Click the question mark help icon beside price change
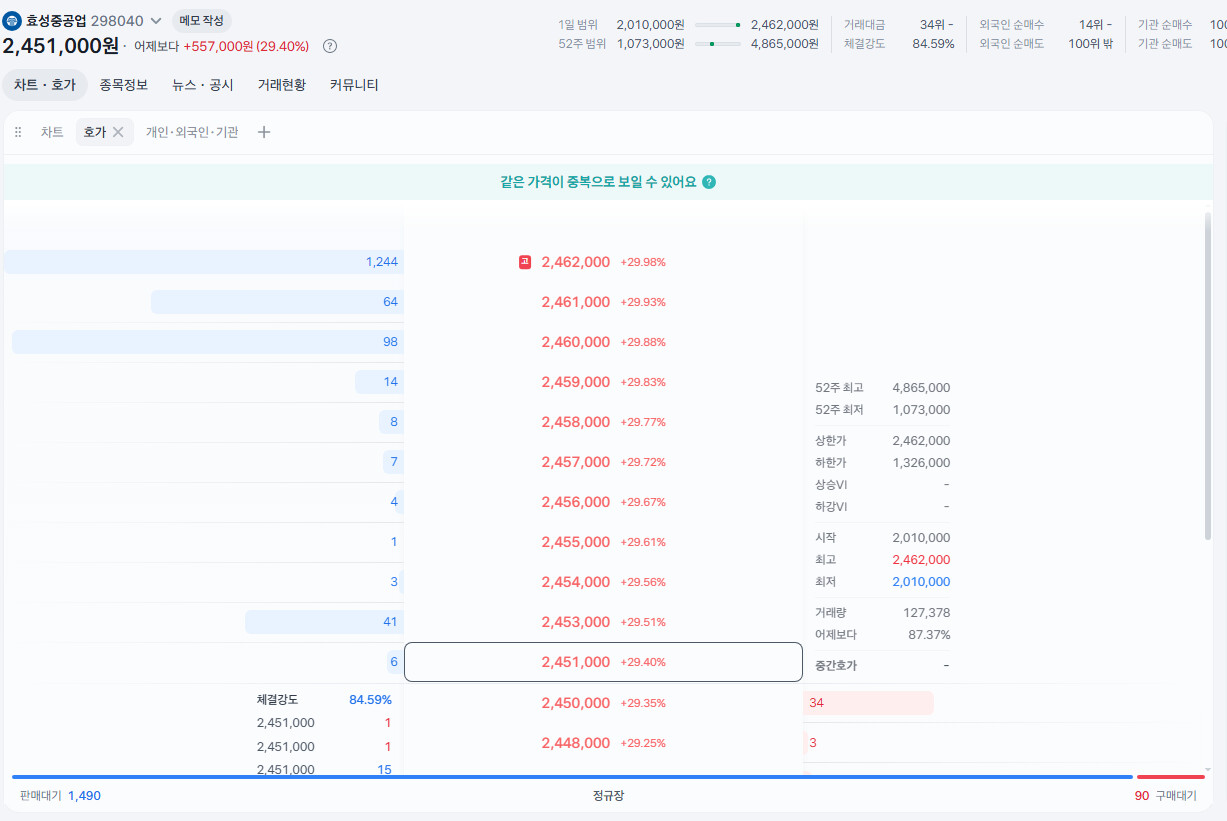Viewport: 1227px width, 821px height. pyautogui.click(x=330, y=46)
